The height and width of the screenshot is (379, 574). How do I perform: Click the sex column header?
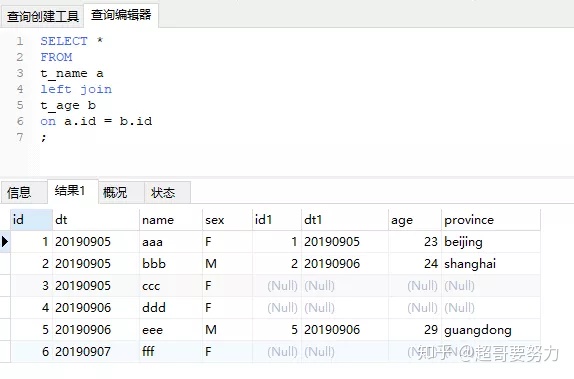227,220
